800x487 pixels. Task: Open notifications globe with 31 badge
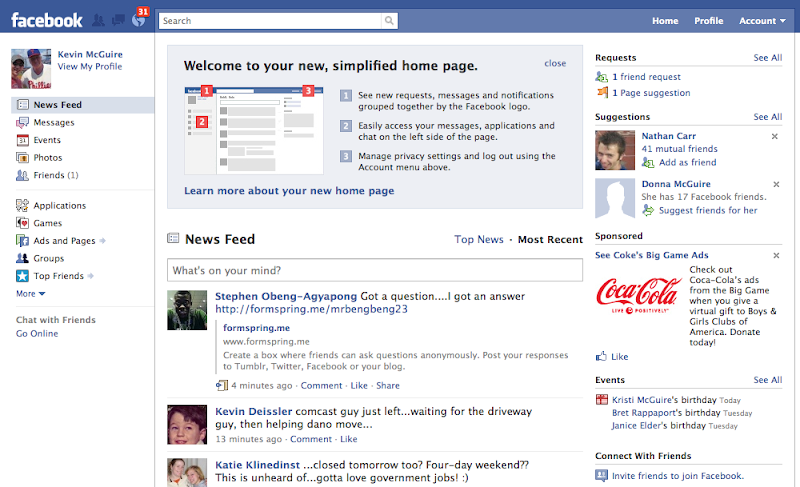pos(138,20)
